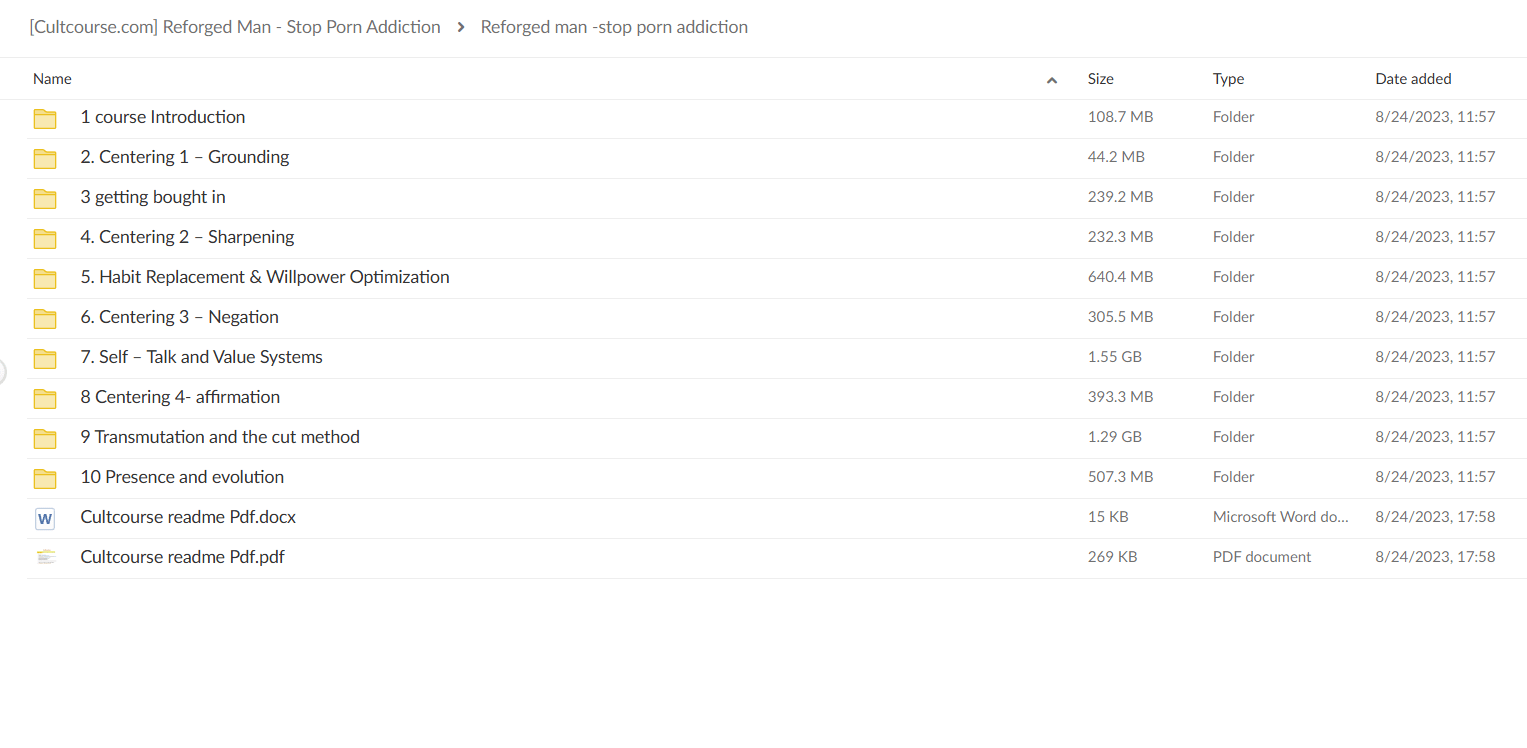Click the Word icon for Cultcourse readme Pdf.docx
Image resolution: width=1527 pixels, height=748 pixels.
[45, 518]
